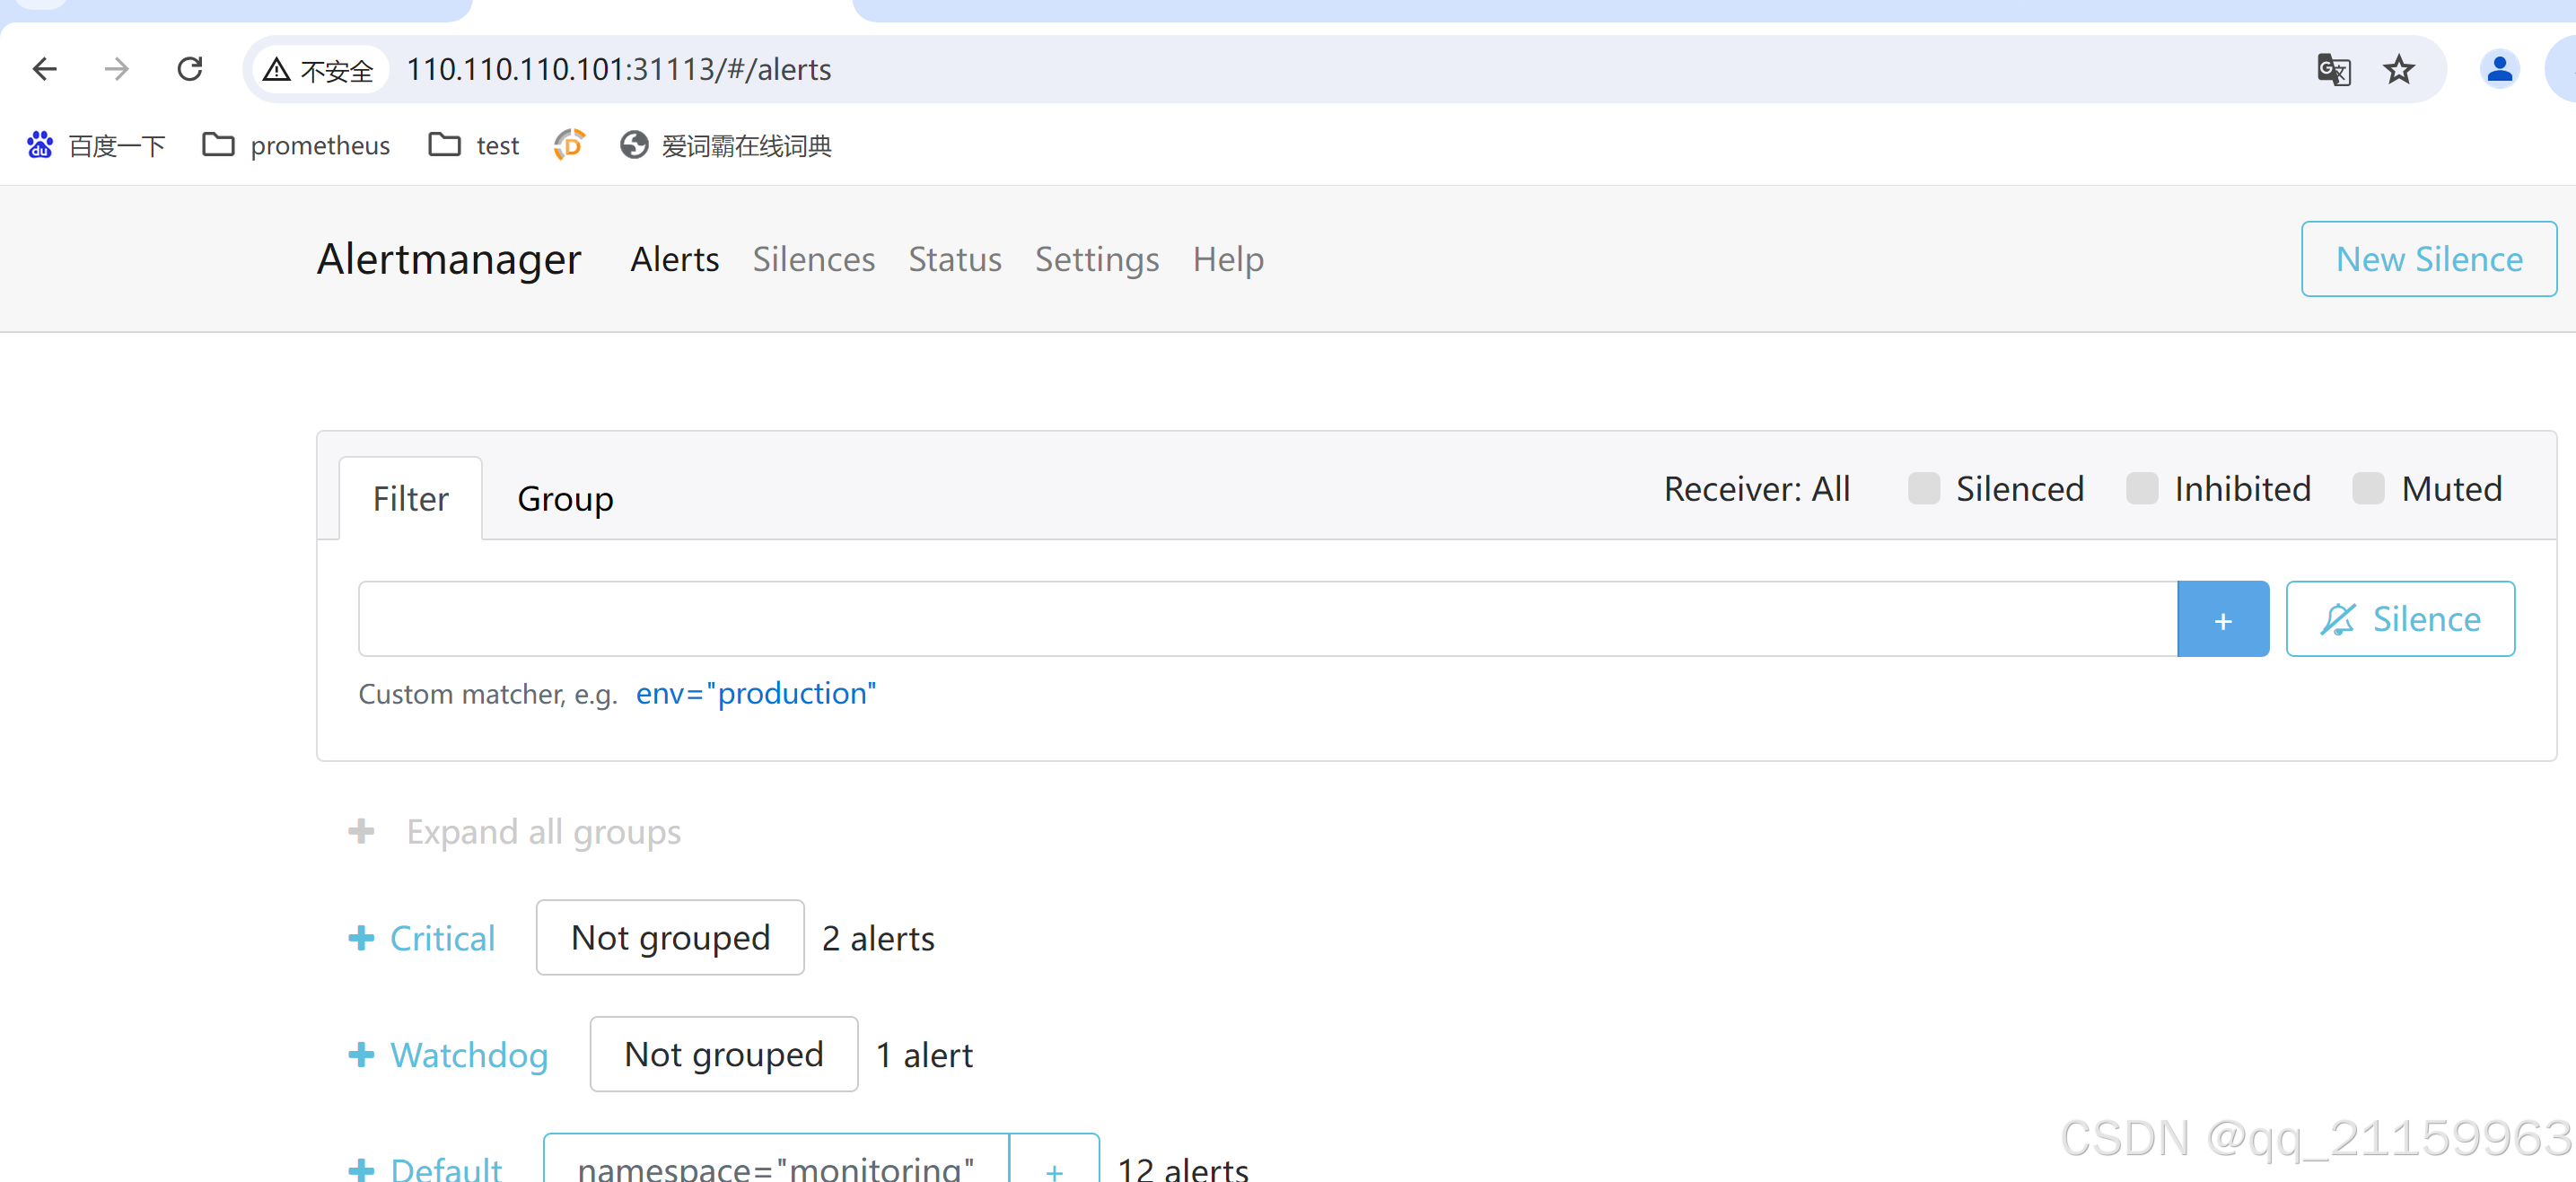
Task: Open the 爱词霸在线词典 bookmark
Action: (726, 146)
